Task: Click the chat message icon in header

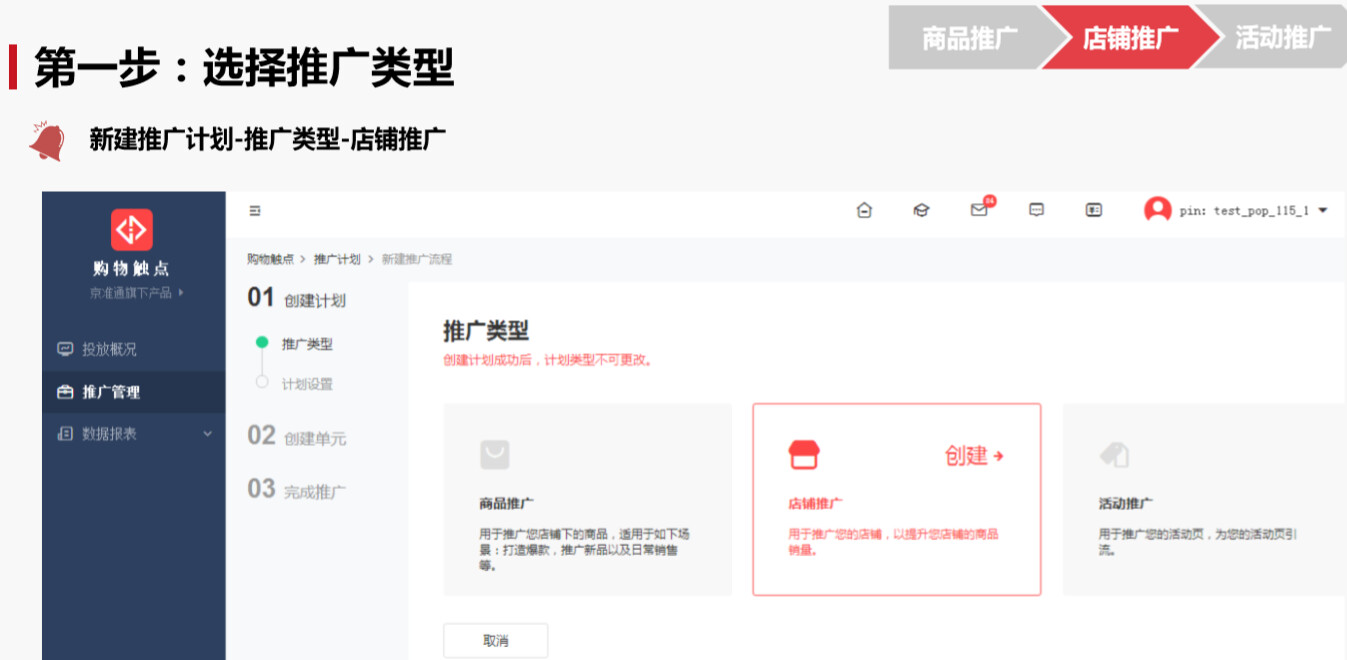Action: [1037, 210]
